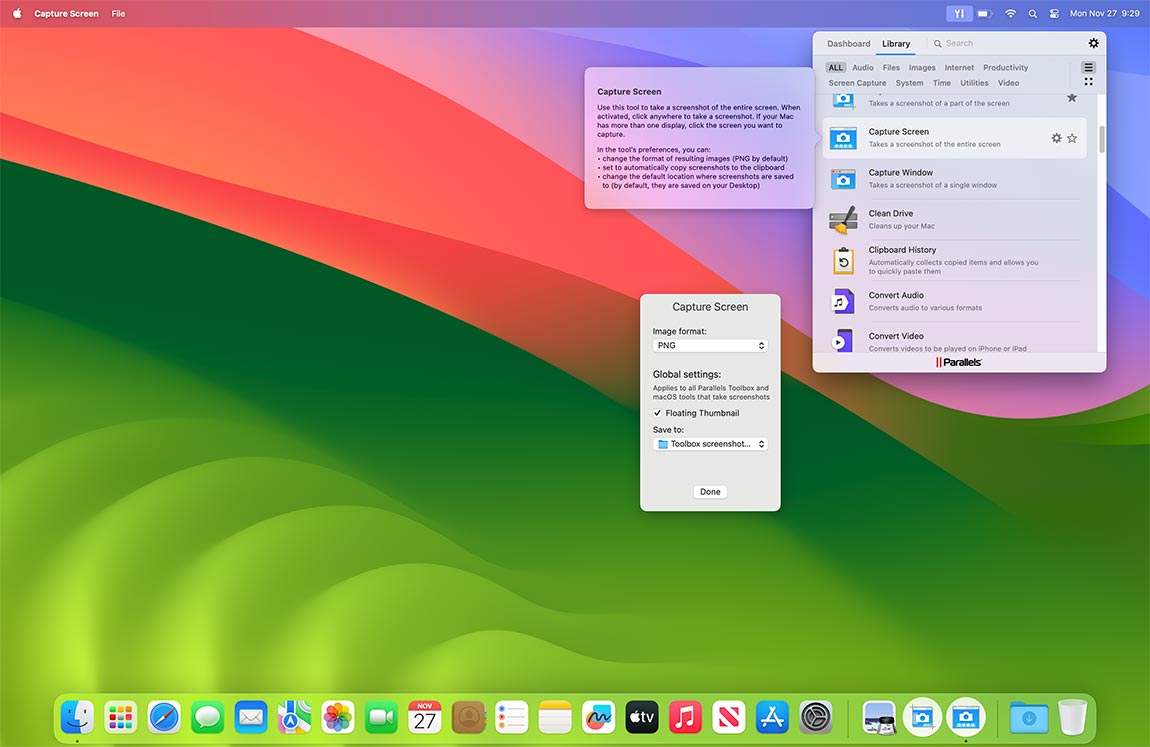This screenshot has width=1150, height=747.
Task: Filter library by Screen Capture category
Action: 857,83
